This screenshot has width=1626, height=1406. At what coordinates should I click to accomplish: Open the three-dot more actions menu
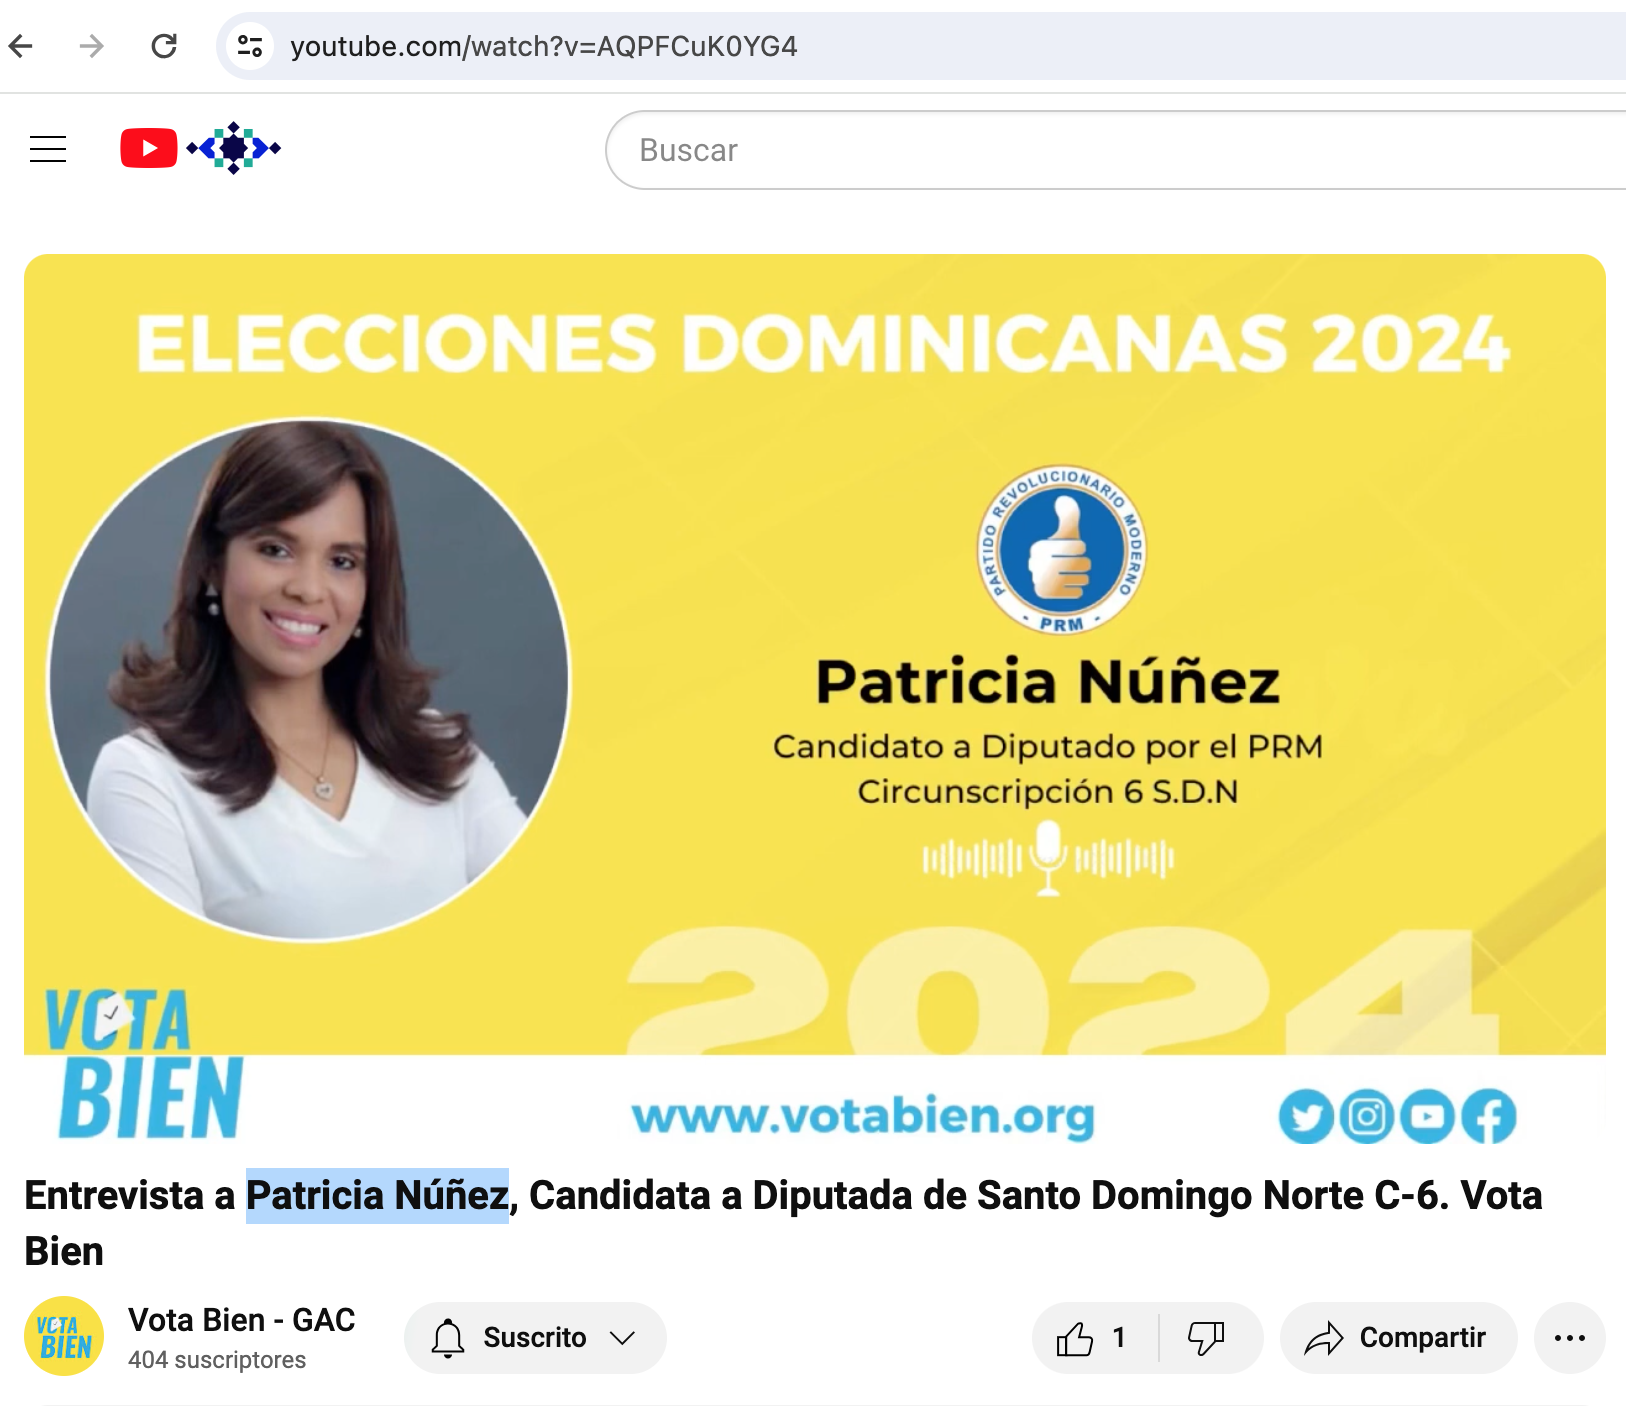[1570, 1338]
